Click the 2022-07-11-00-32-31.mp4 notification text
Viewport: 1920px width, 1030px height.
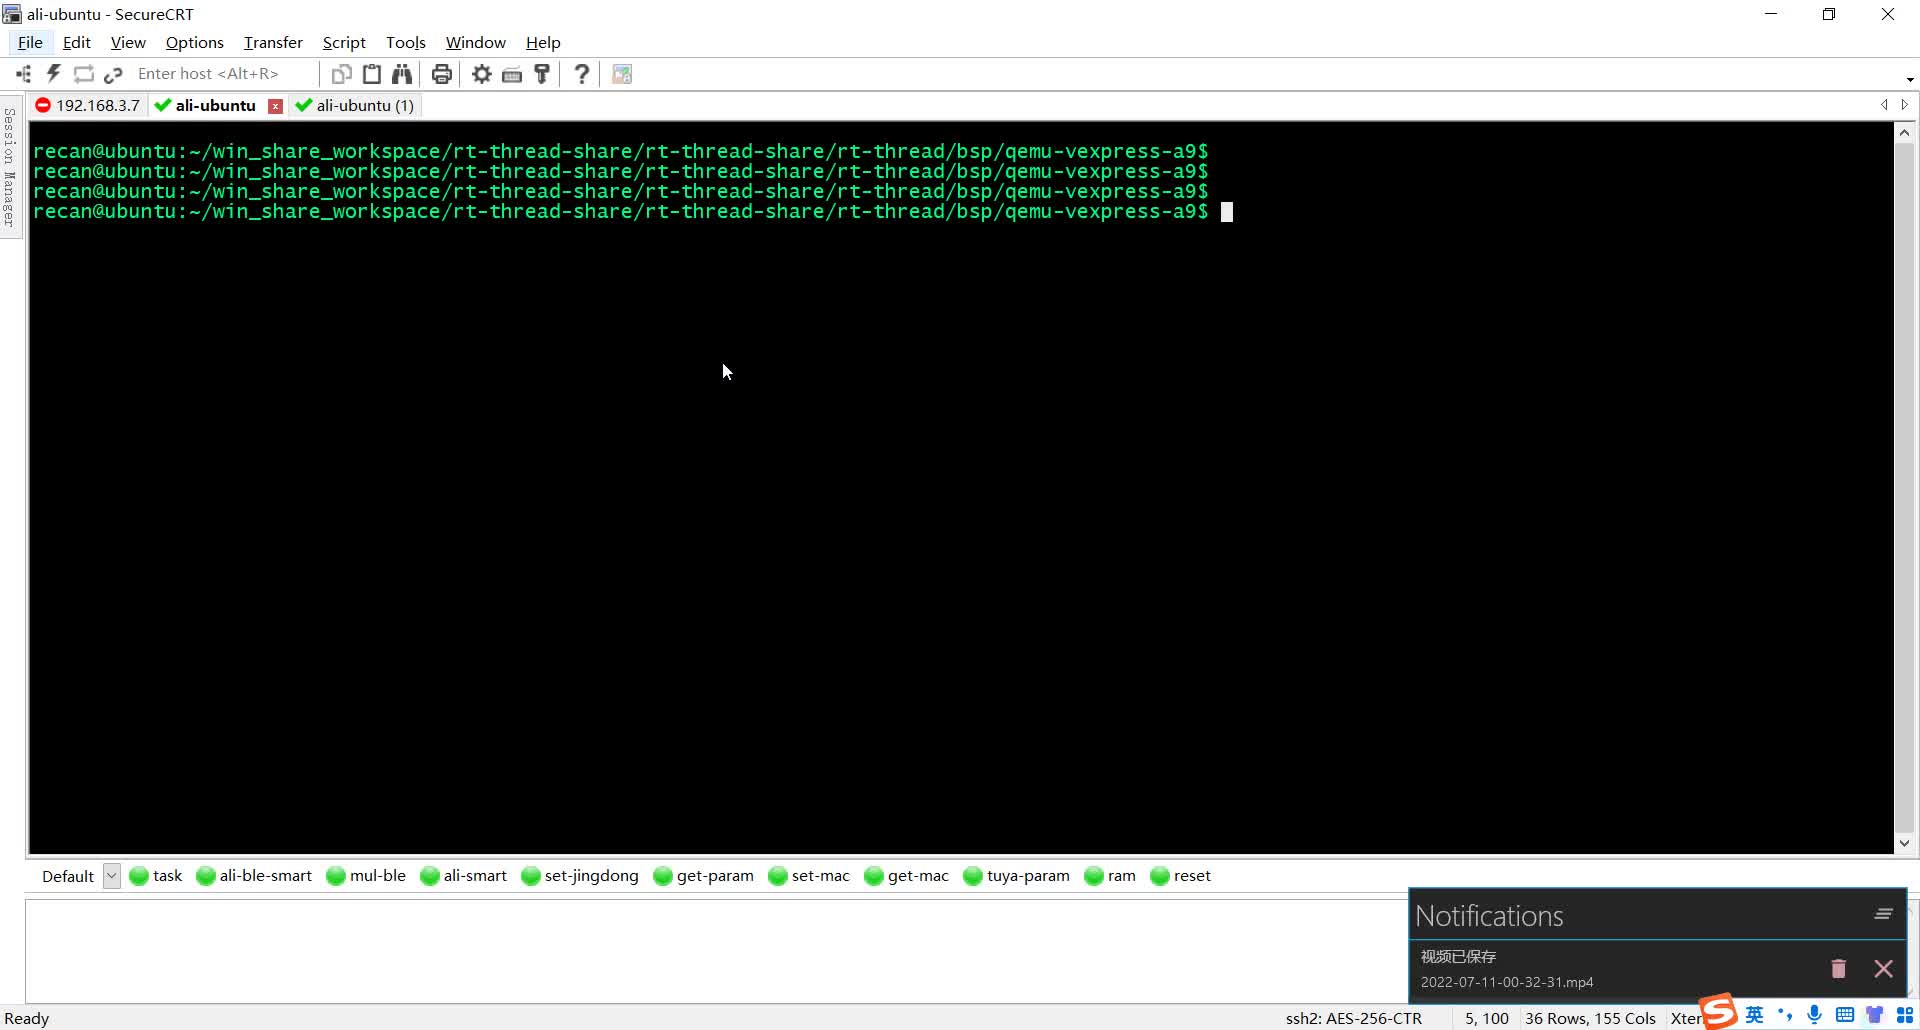tap(1507, 982)
